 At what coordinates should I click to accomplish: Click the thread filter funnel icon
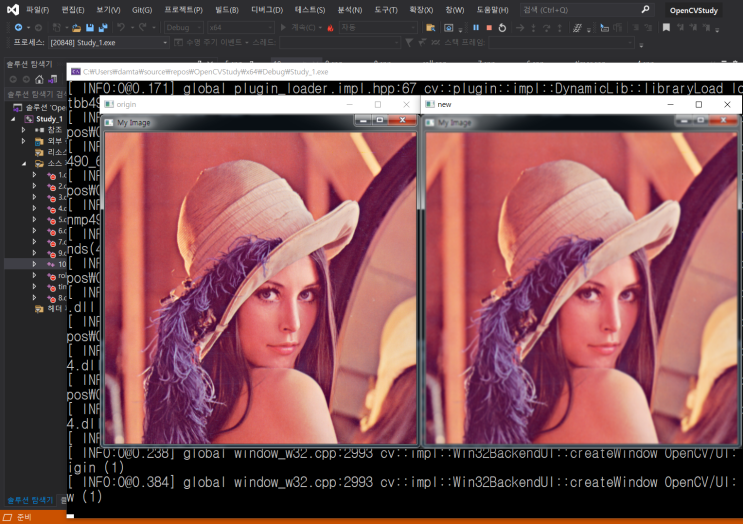[408, 43]
